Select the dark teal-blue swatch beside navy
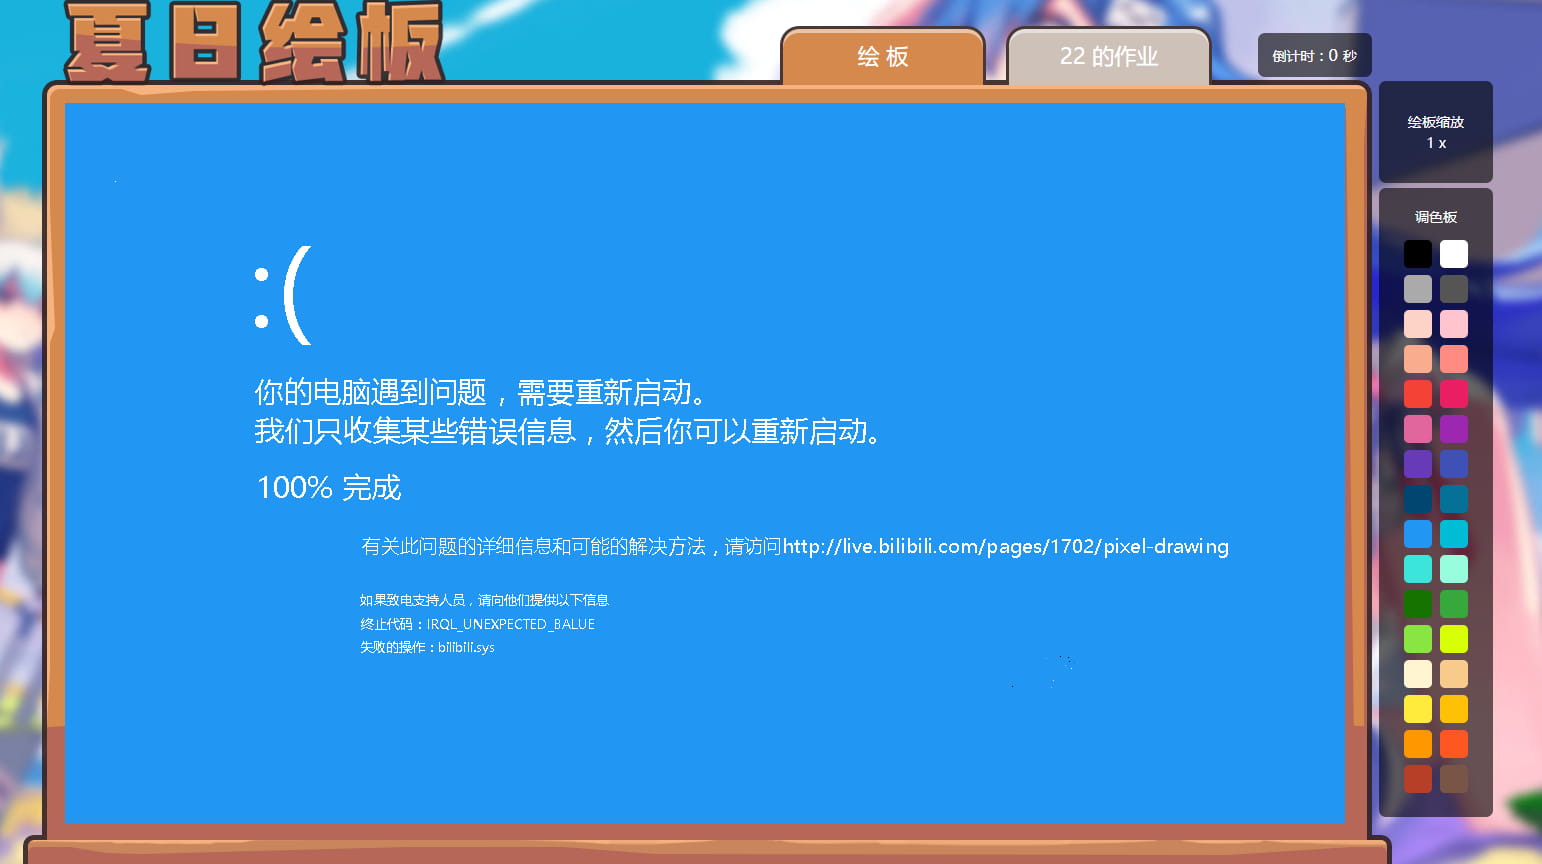Viewport: 1542px width, 864px height. (1454, 499)
